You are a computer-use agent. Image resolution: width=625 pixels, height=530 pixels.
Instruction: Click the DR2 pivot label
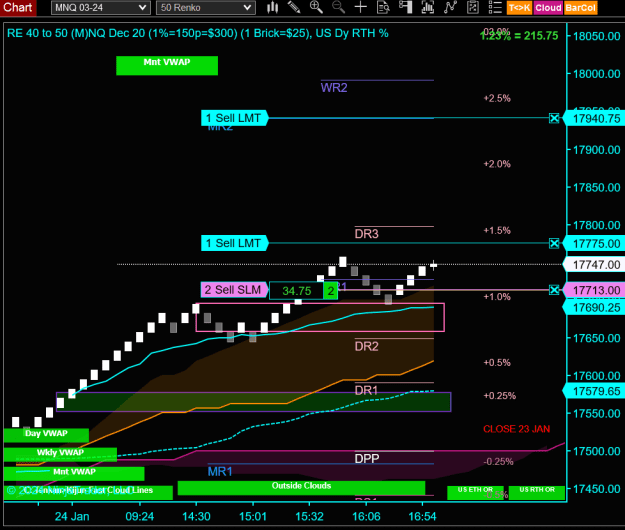(x=367, y=346)
